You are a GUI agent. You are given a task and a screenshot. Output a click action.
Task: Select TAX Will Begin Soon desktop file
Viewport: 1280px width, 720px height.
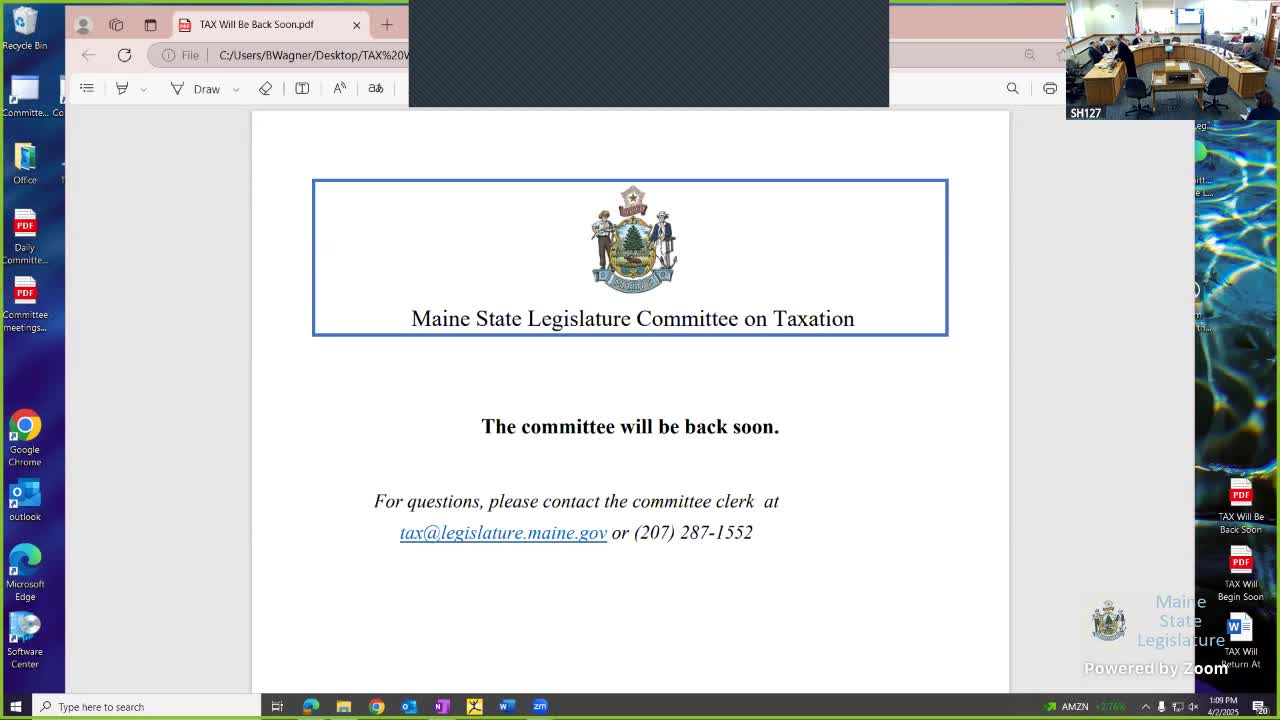click(1241, 575)
